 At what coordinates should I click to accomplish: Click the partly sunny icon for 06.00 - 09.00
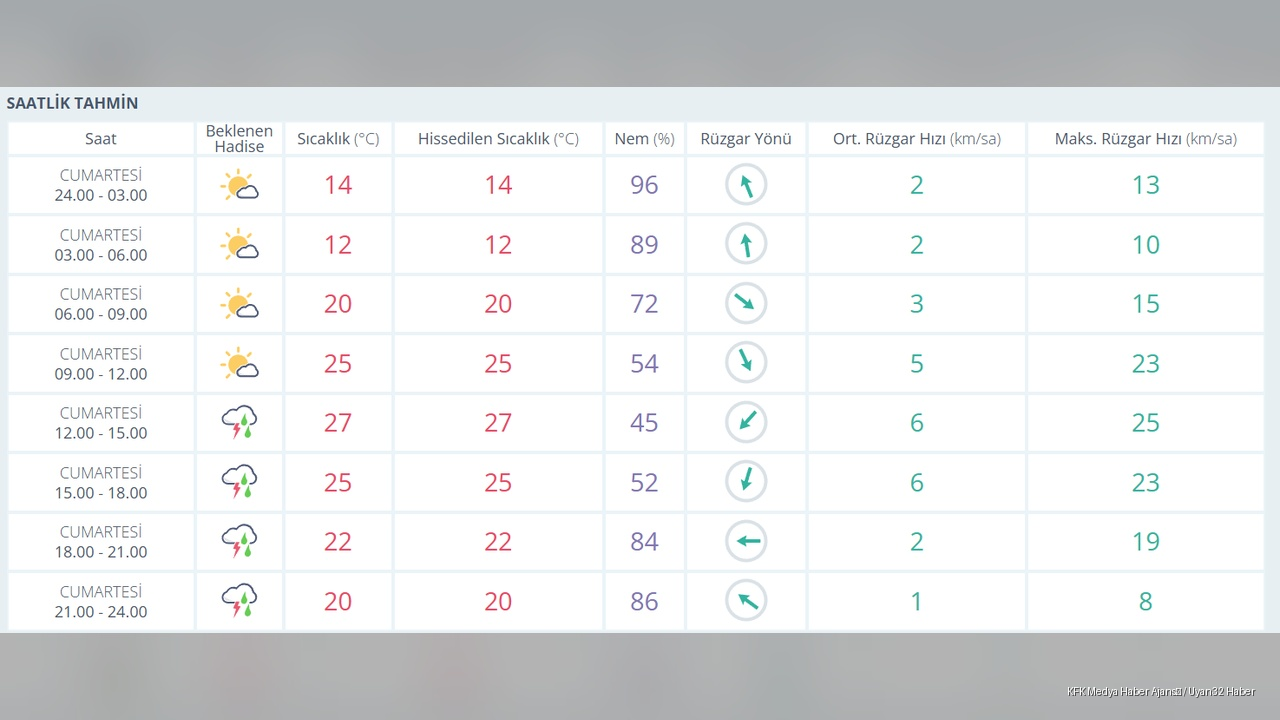[x=239, y=305]
